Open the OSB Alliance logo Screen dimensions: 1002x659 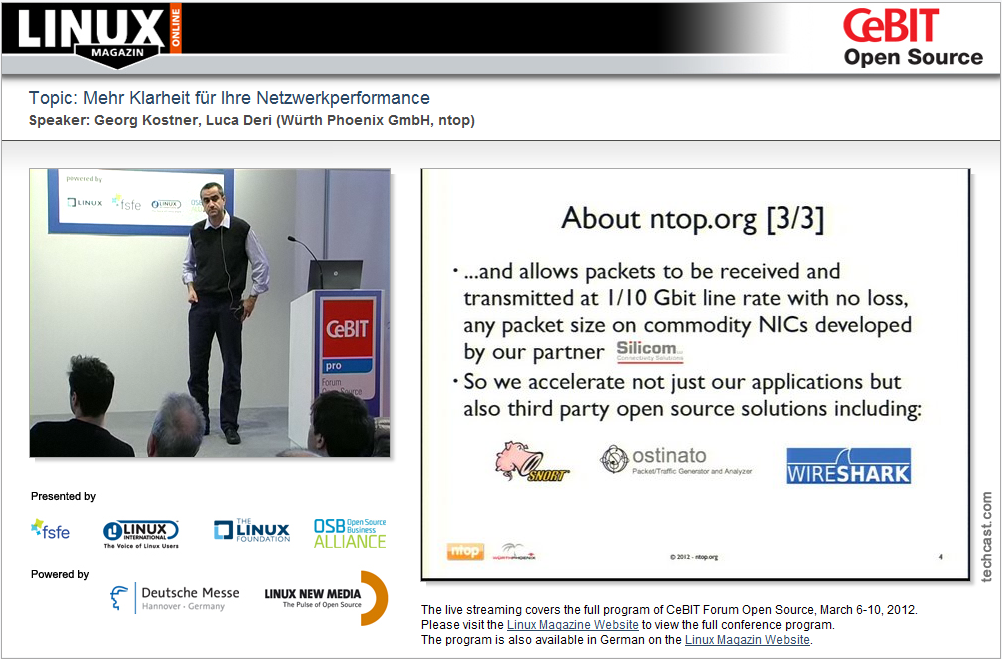(350, 533)
